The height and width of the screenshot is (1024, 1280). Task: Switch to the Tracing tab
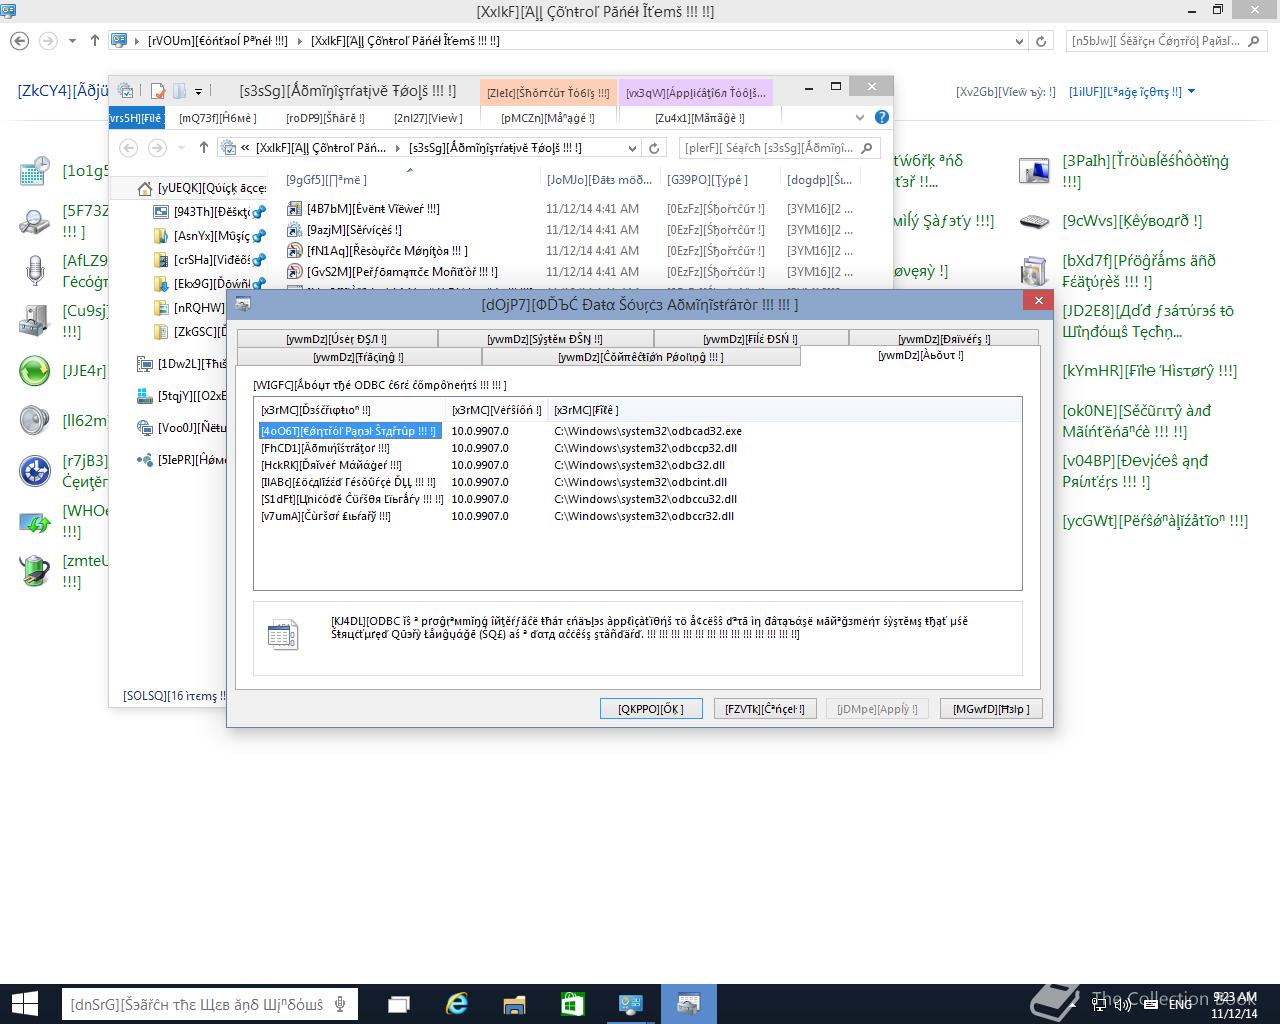359,356
